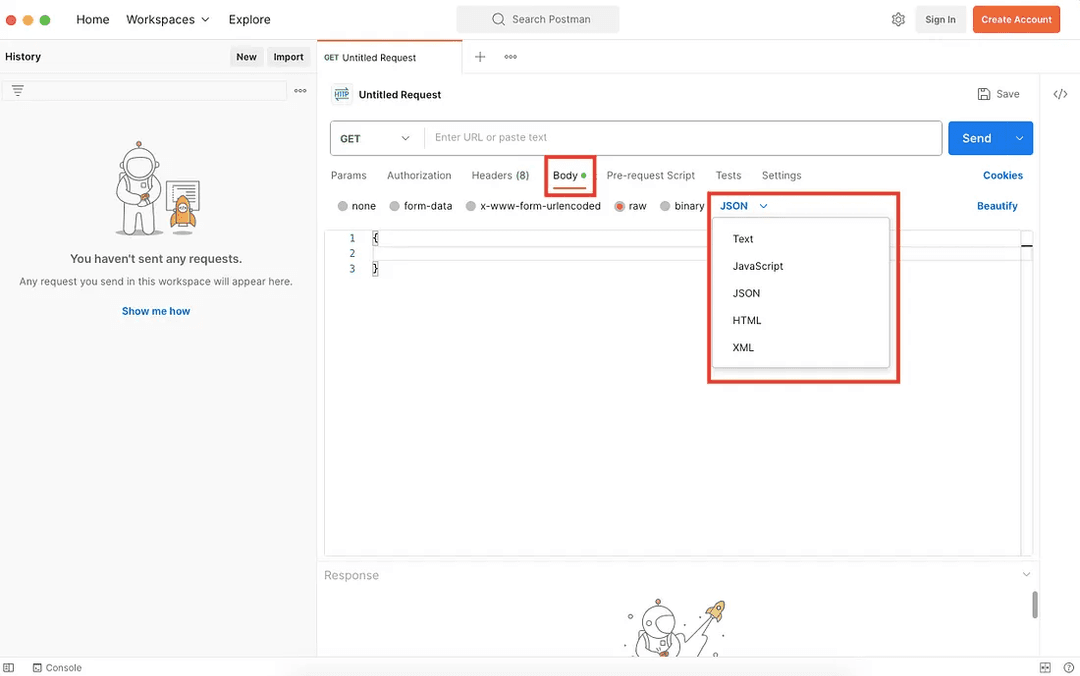Open the Body tab
Image resolution: width=1080 pixels, height=676 pixels.
click(570, 175)
